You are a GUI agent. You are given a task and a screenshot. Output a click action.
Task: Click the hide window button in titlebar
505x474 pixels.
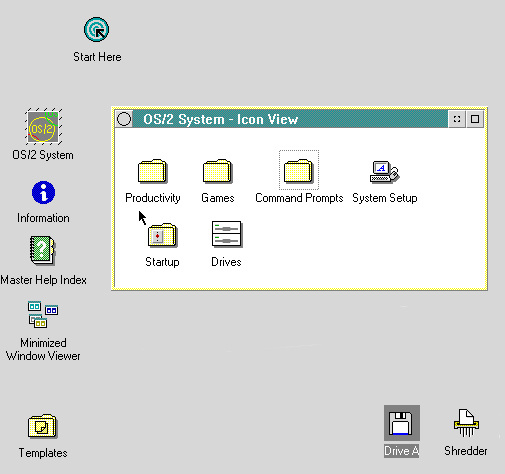pyautogui.click(x=457, y=119)
